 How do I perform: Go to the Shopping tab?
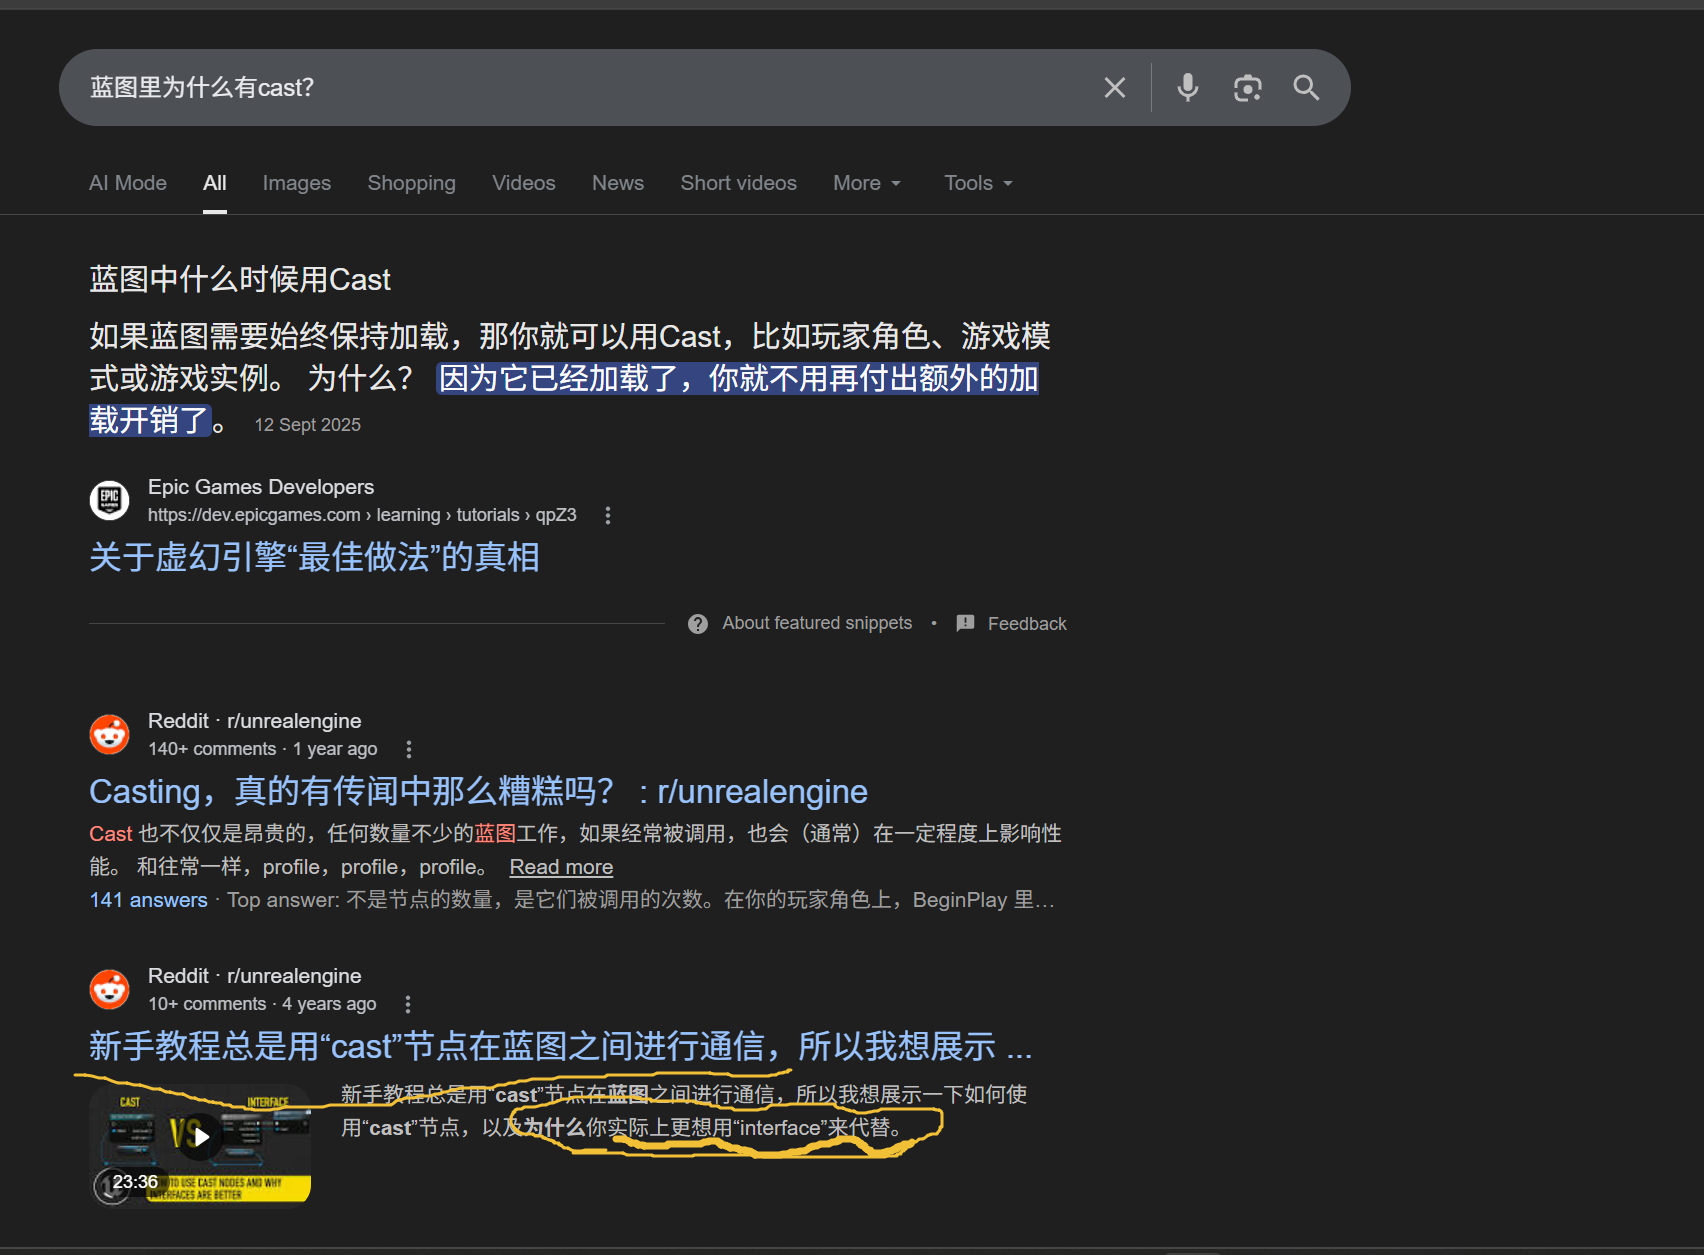pyautogui.click(x=411, y=183)
